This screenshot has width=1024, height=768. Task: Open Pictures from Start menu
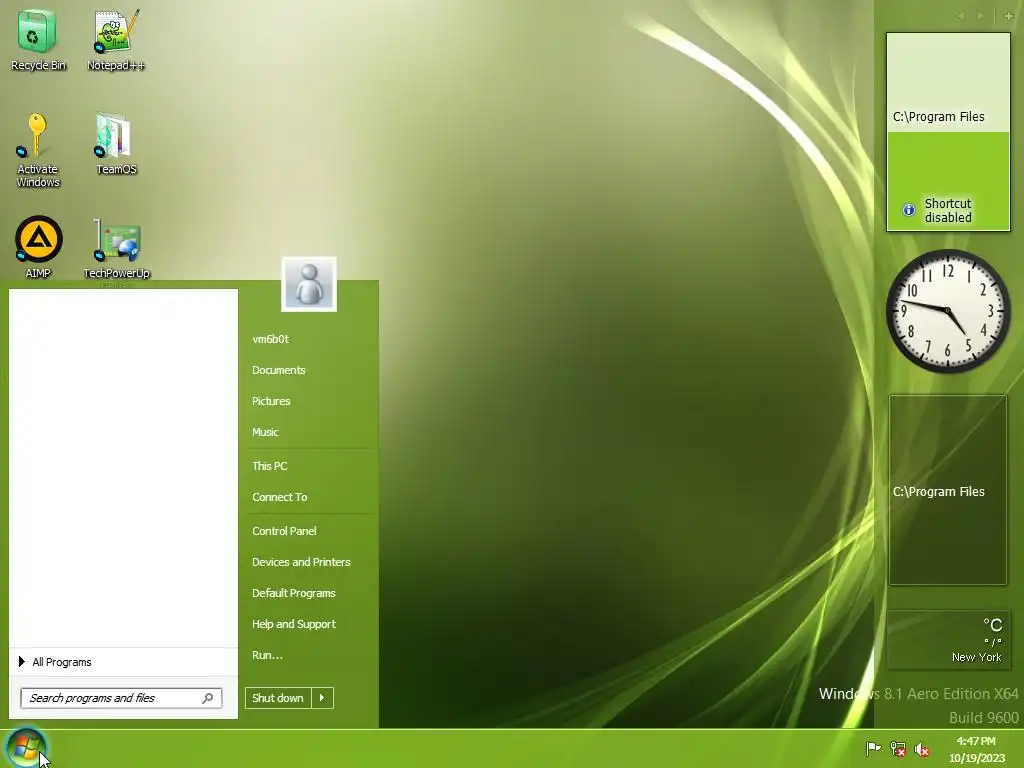tap(271, 401)
